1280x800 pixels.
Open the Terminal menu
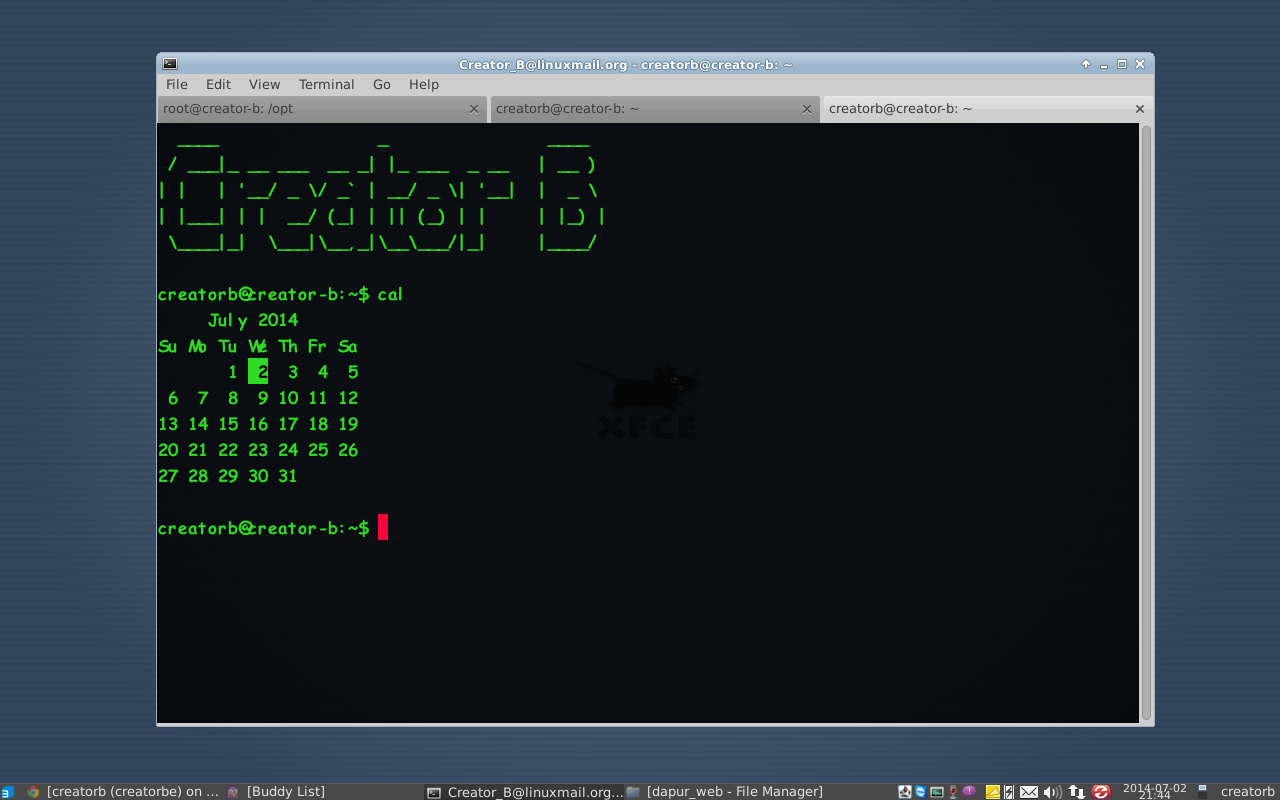click(326, 84)
